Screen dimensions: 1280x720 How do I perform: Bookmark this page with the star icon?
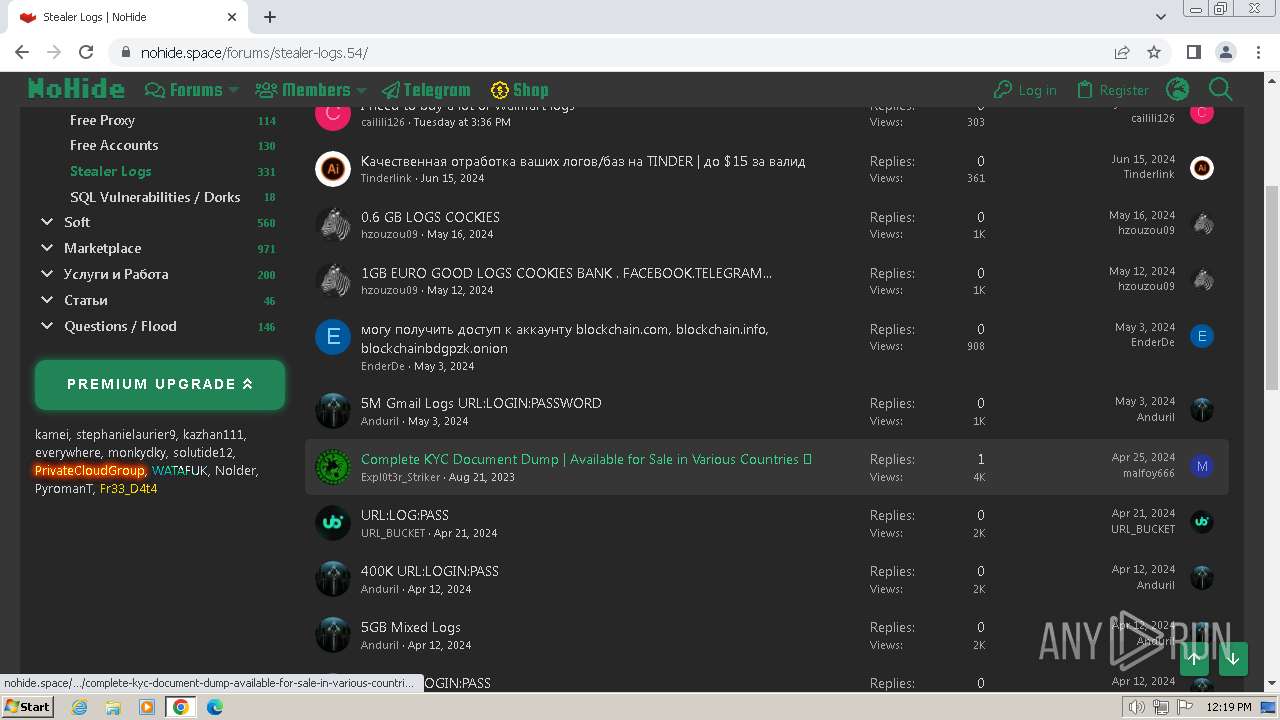click(x=1154, y=52)
